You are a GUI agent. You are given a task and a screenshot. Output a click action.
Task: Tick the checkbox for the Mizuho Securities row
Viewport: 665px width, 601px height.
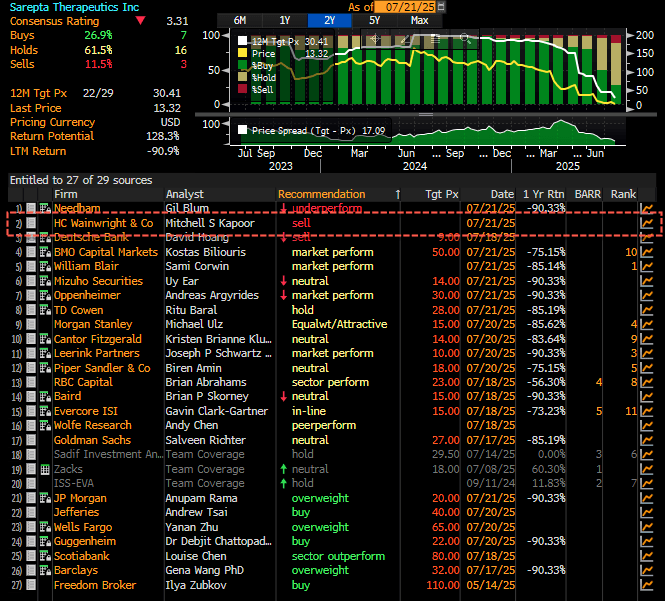(31, 282)
